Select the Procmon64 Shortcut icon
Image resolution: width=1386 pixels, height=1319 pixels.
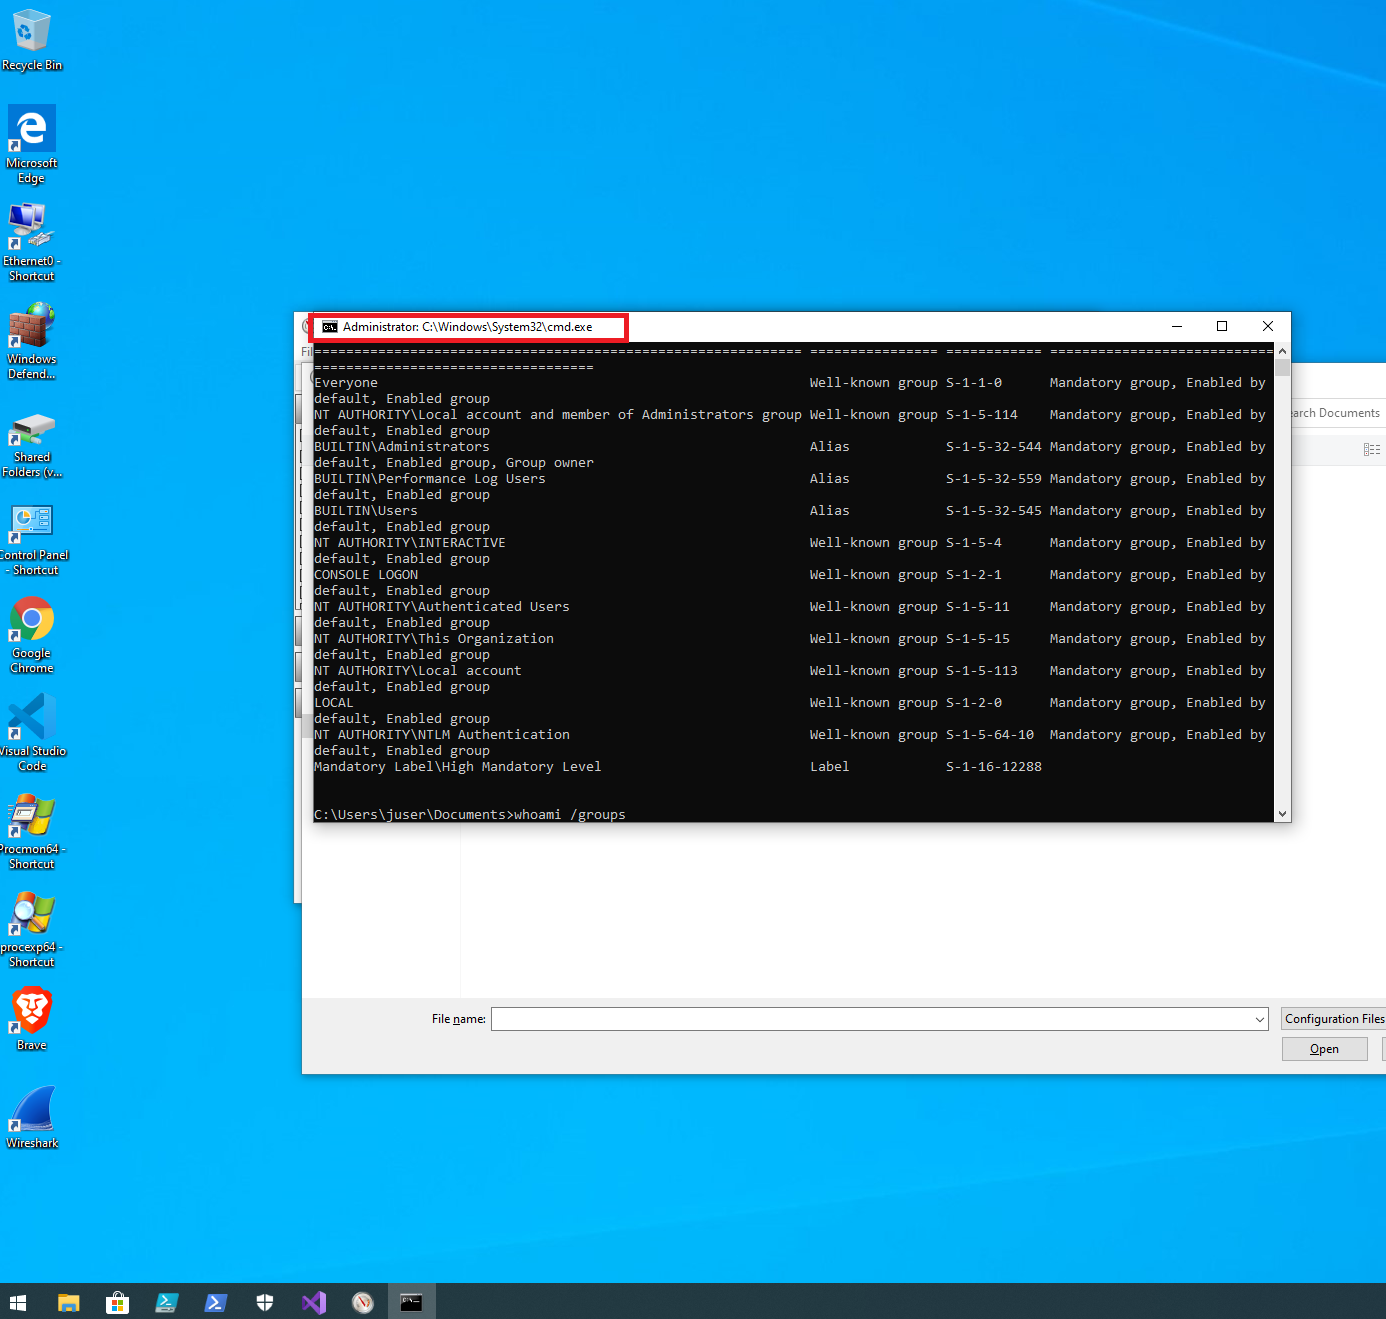pyautogui.click(x=31, y=831)
